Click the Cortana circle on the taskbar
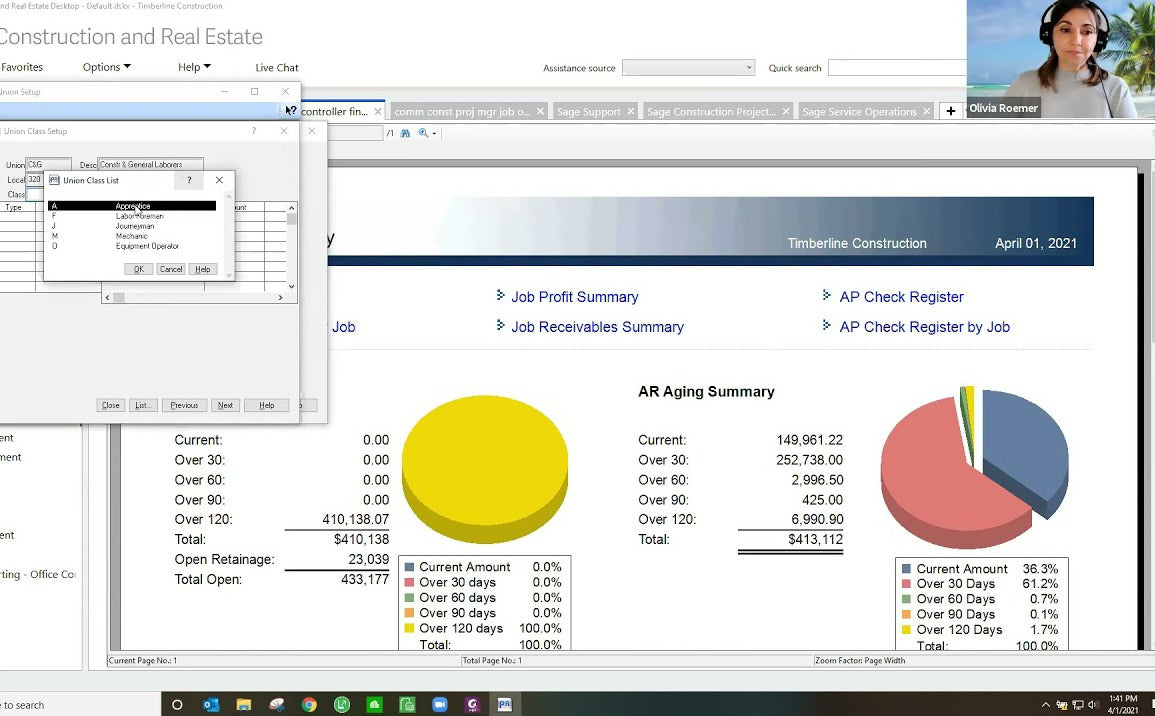 (177, 704)
